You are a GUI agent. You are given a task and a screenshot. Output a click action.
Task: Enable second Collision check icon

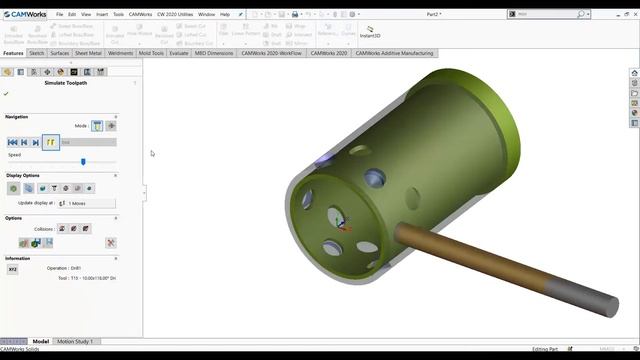[x=74, y=229]
